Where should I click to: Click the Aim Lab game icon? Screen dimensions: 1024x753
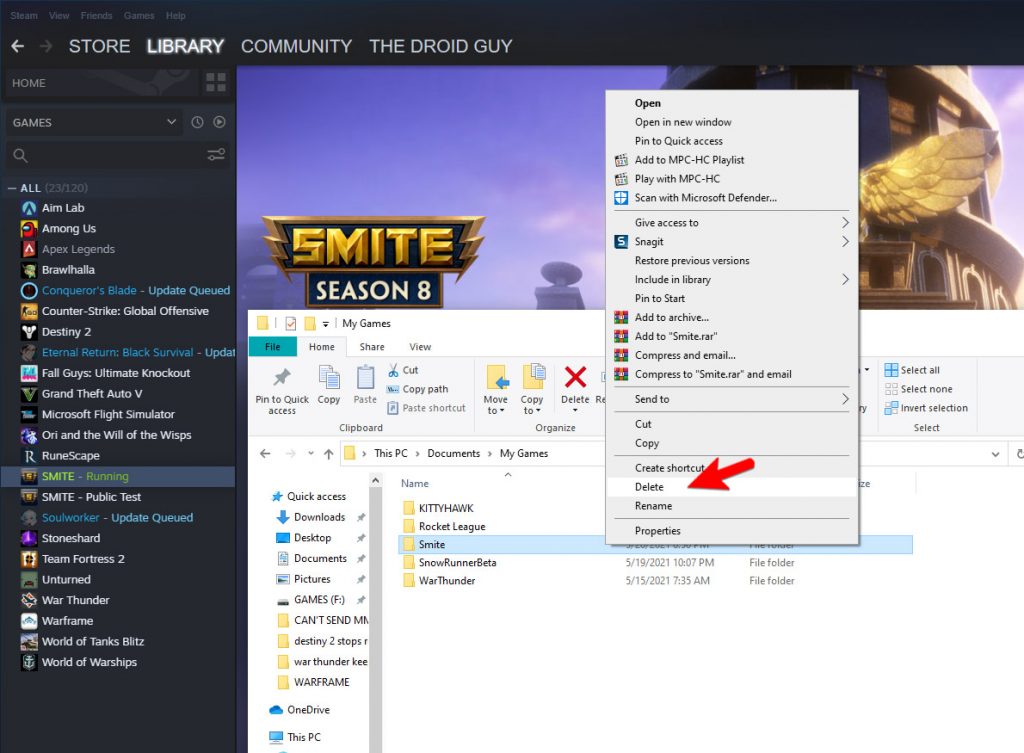click(29, 208)
